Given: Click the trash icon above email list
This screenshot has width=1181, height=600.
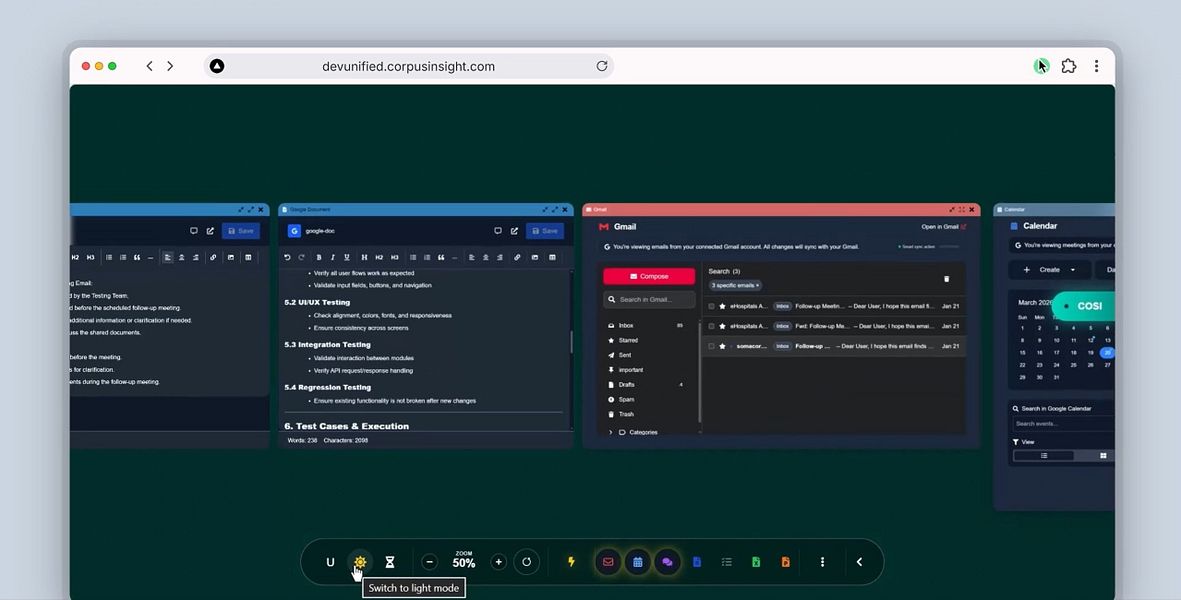Looking at the screenshot, I should pyautogui.click(x=947, y=279).
